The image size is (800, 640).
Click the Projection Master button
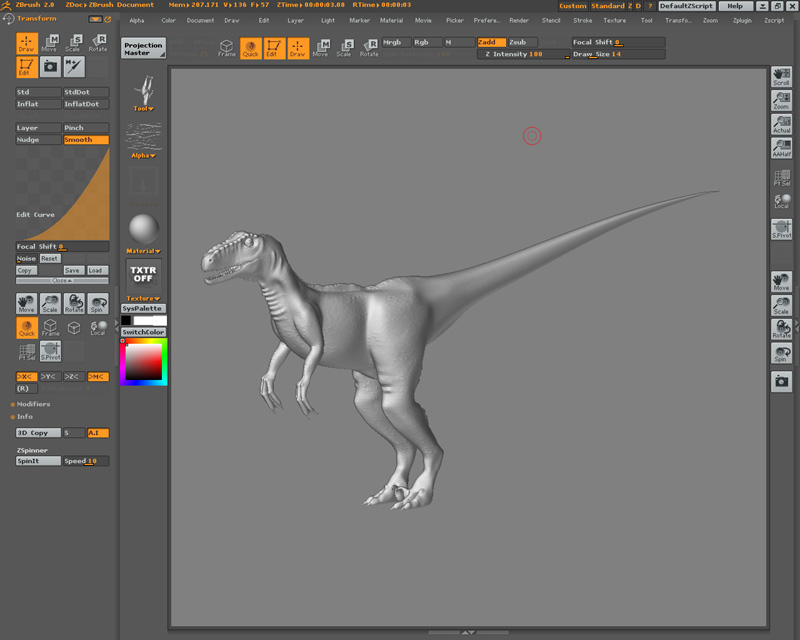pyautogui.click(x=143, y=48)
